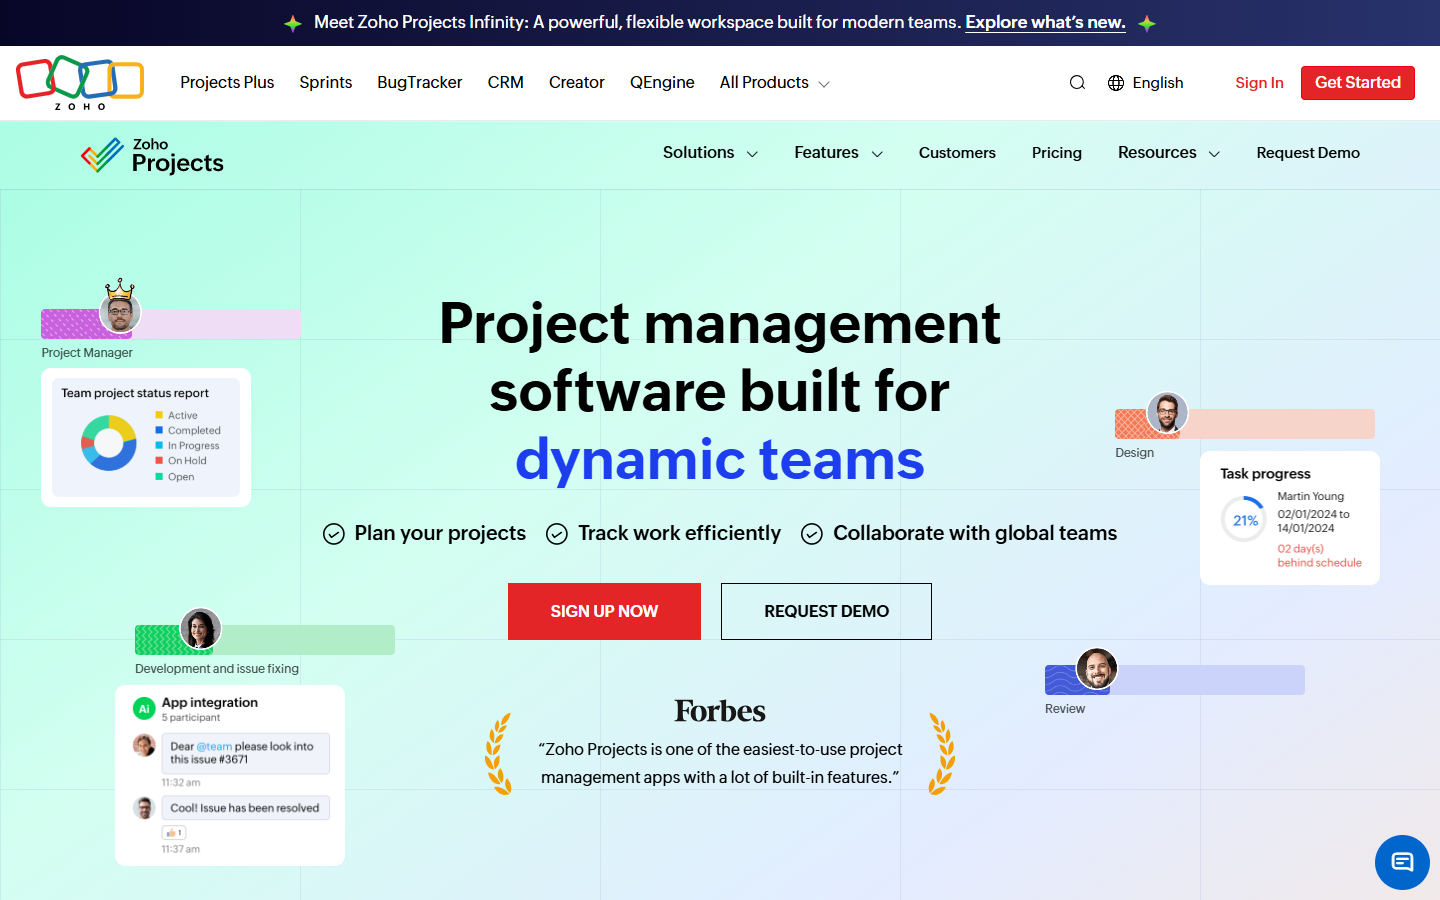
Task: Click the crowned Project Manager avatar
Action: [x=120, y=310]
